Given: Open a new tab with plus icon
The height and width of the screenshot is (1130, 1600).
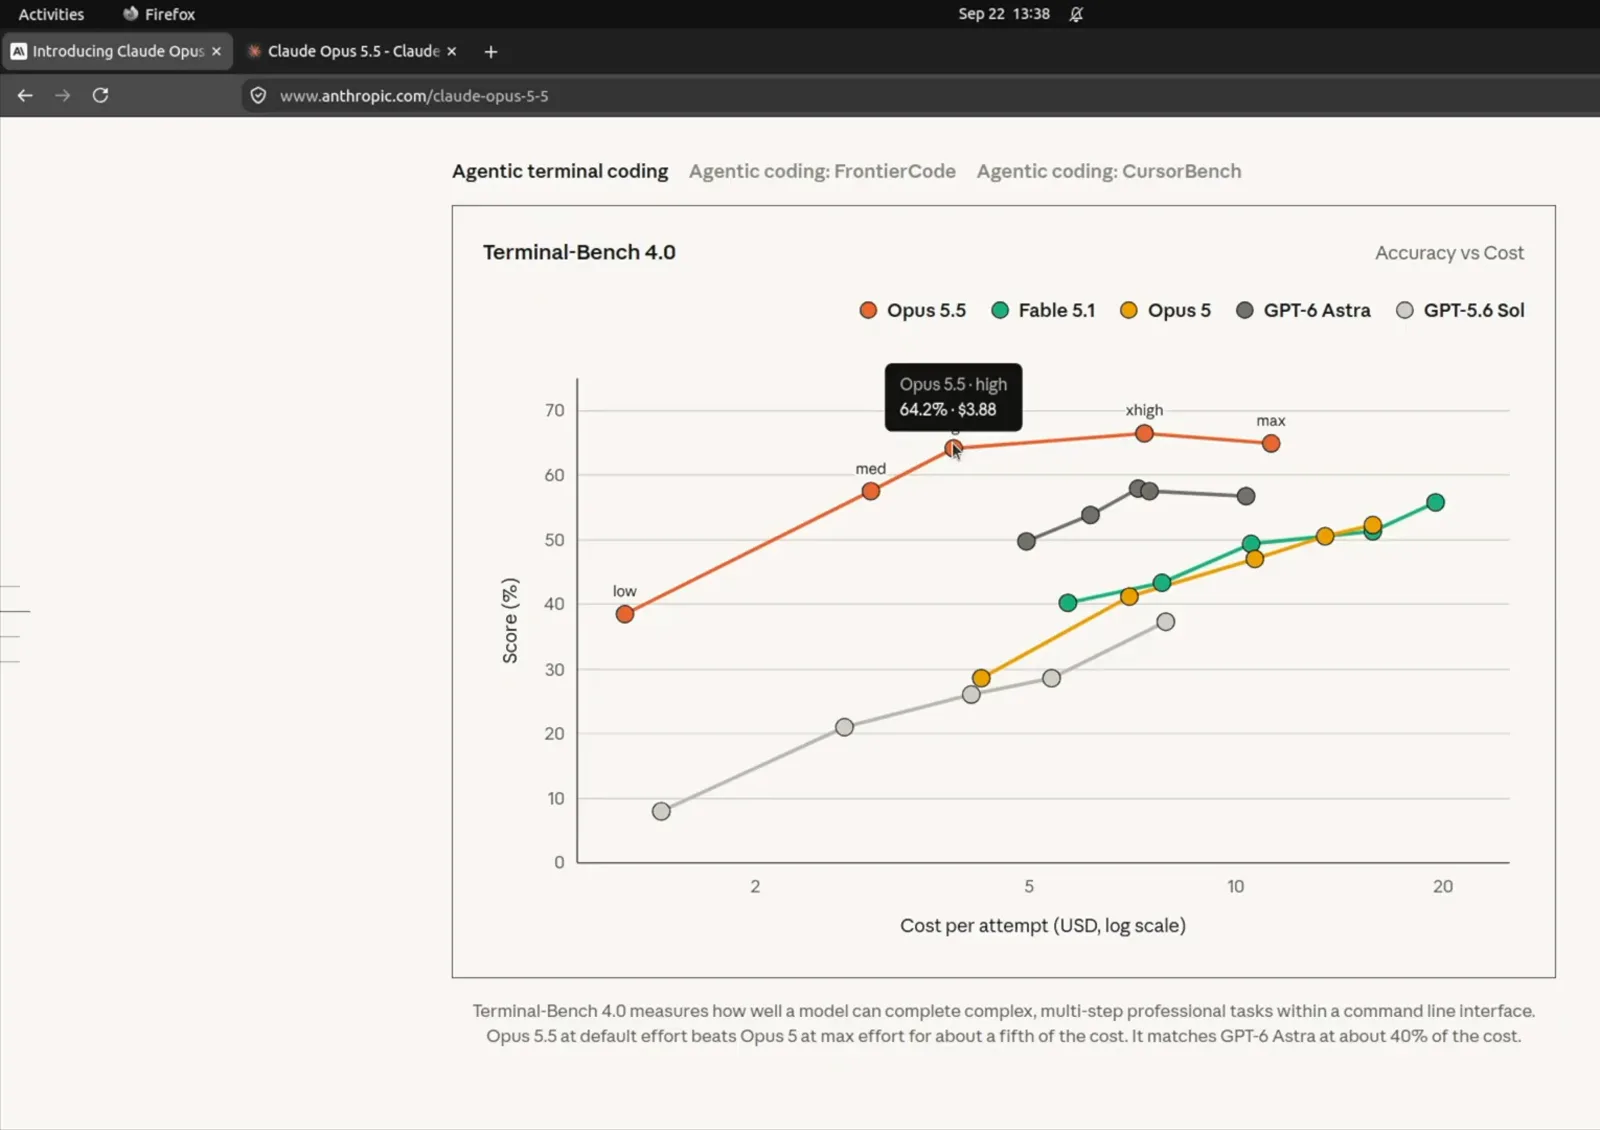Looking at the screenshot, I should tap(491, 52).
